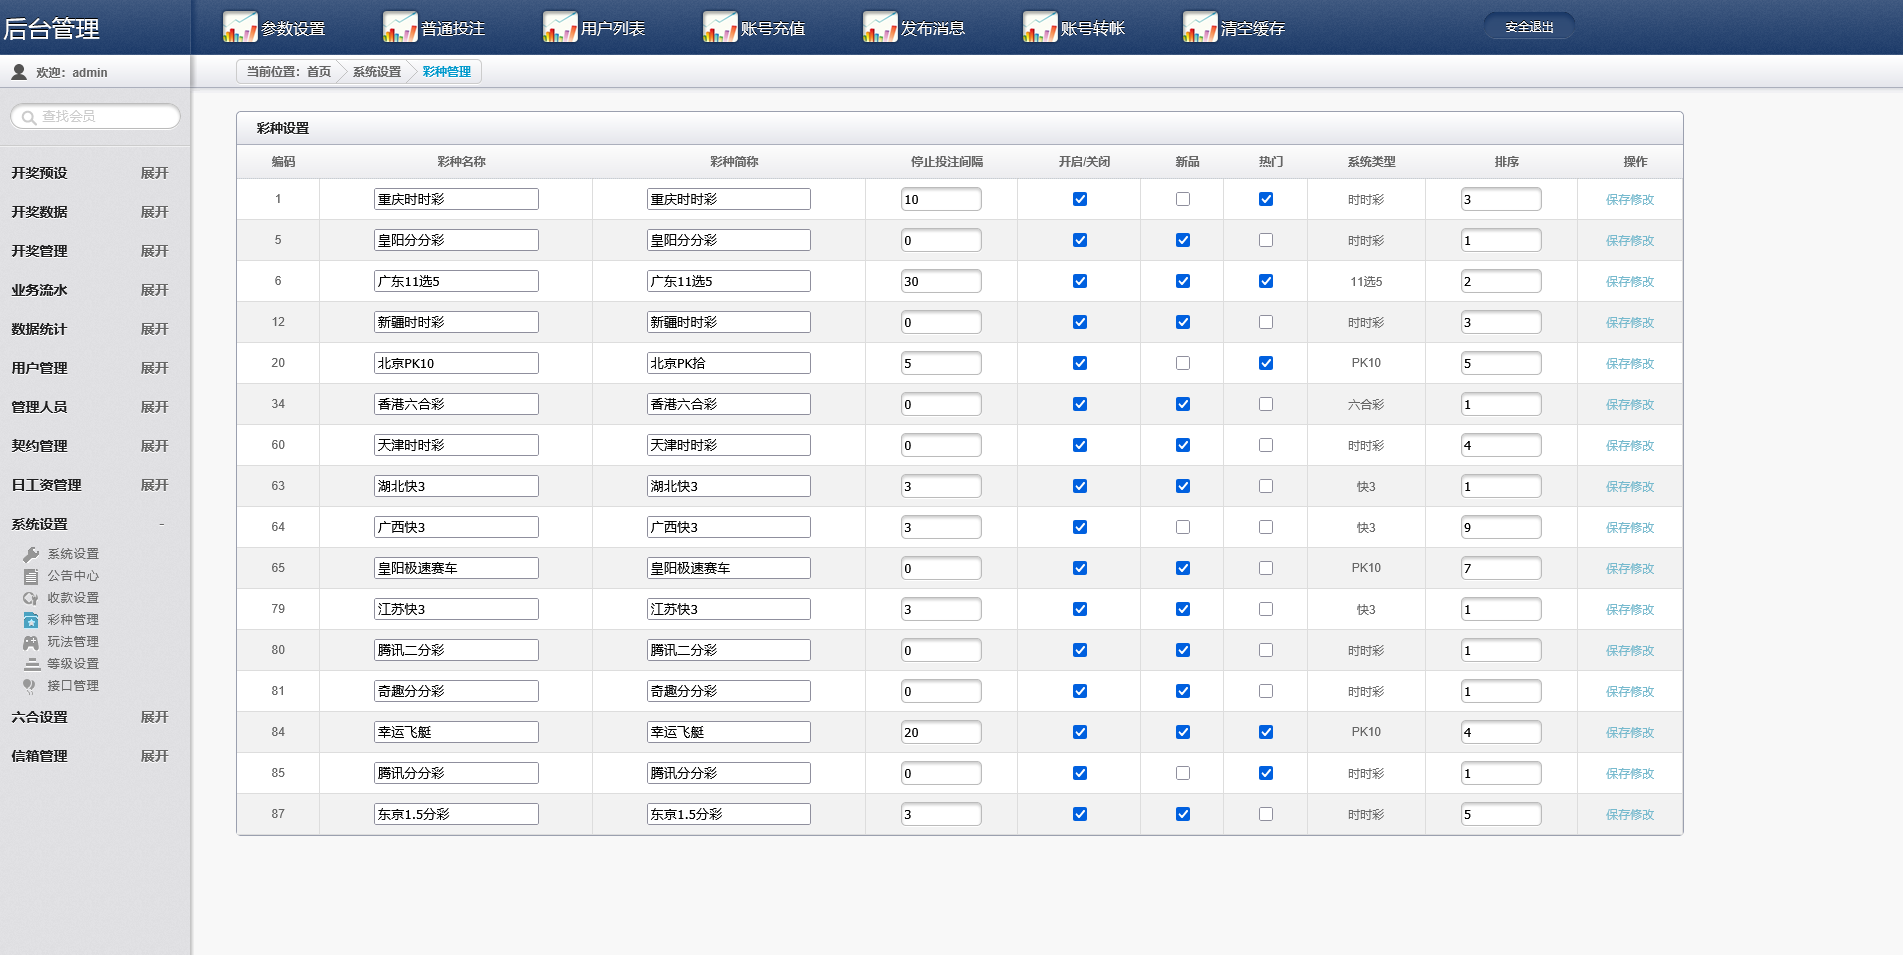Edit 彩种名称 field for 湖北快3
The width and height of the screenshot is (1903, 955).
(456, 486)
